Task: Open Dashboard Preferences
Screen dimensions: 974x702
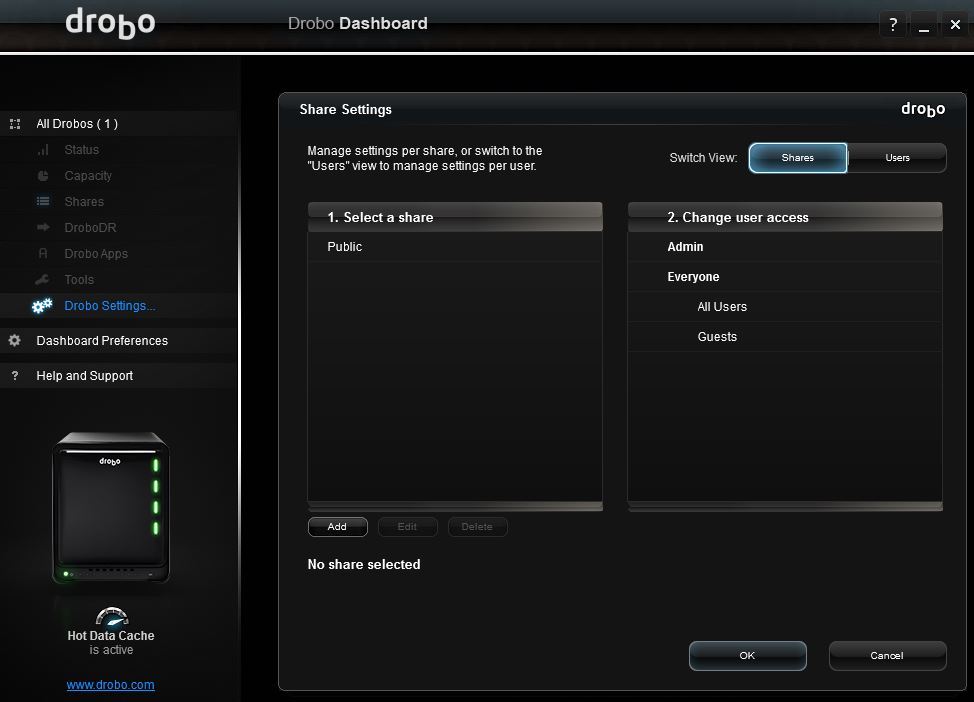Action: [x=118, y=340]
